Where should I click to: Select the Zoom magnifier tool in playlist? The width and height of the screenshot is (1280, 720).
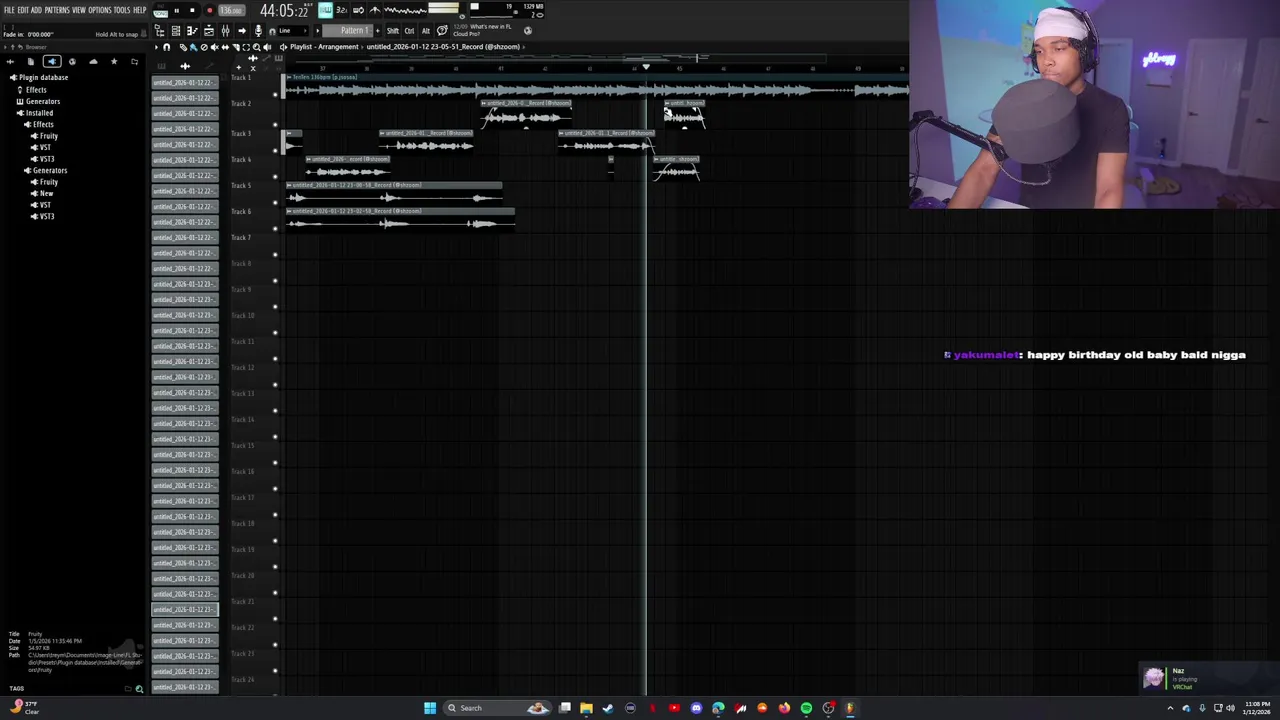click(256, 47)
